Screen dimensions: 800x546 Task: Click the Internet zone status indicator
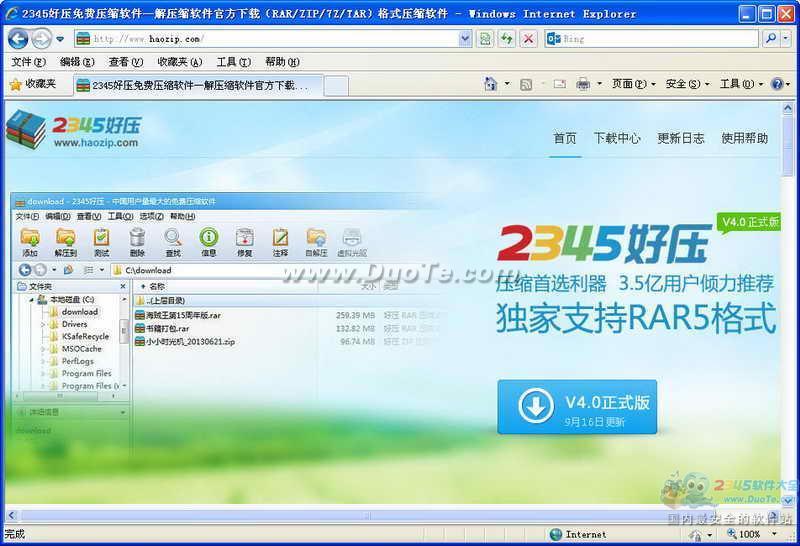click(x=579, y=534)
